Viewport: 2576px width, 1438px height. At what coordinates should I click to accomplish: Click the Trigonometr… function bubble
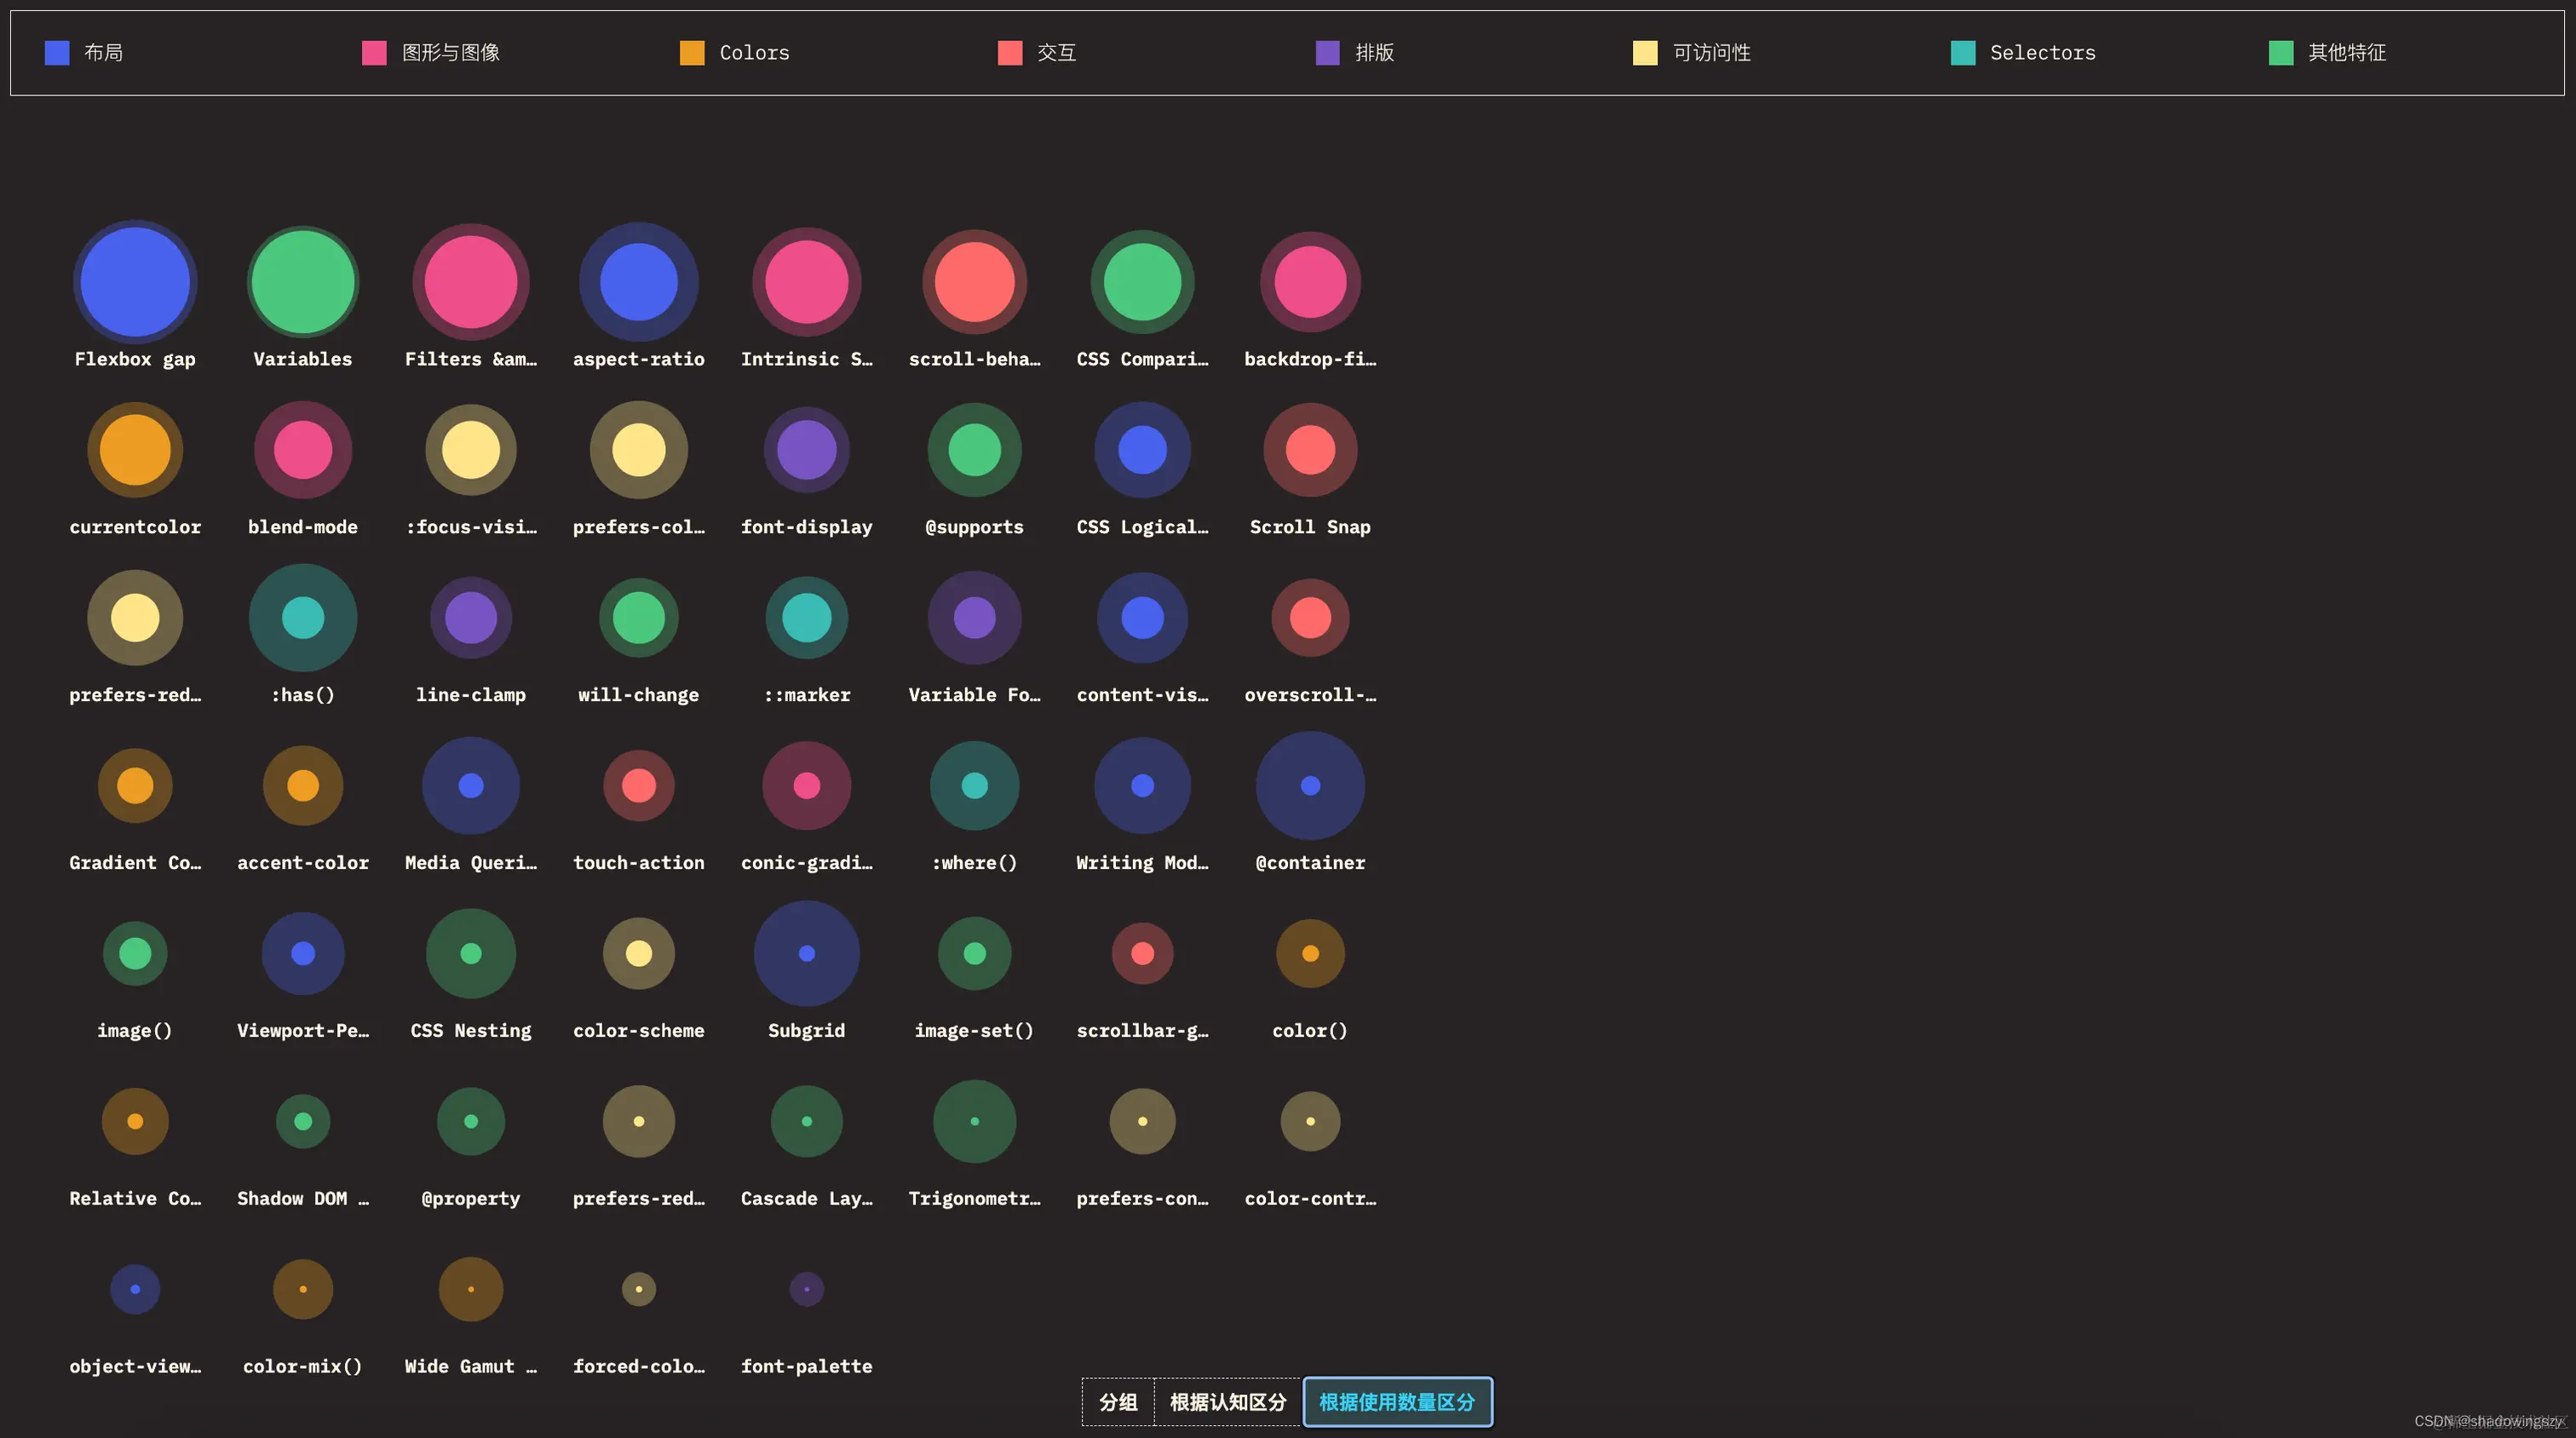pyautogui.click(x=974, y=1121)
